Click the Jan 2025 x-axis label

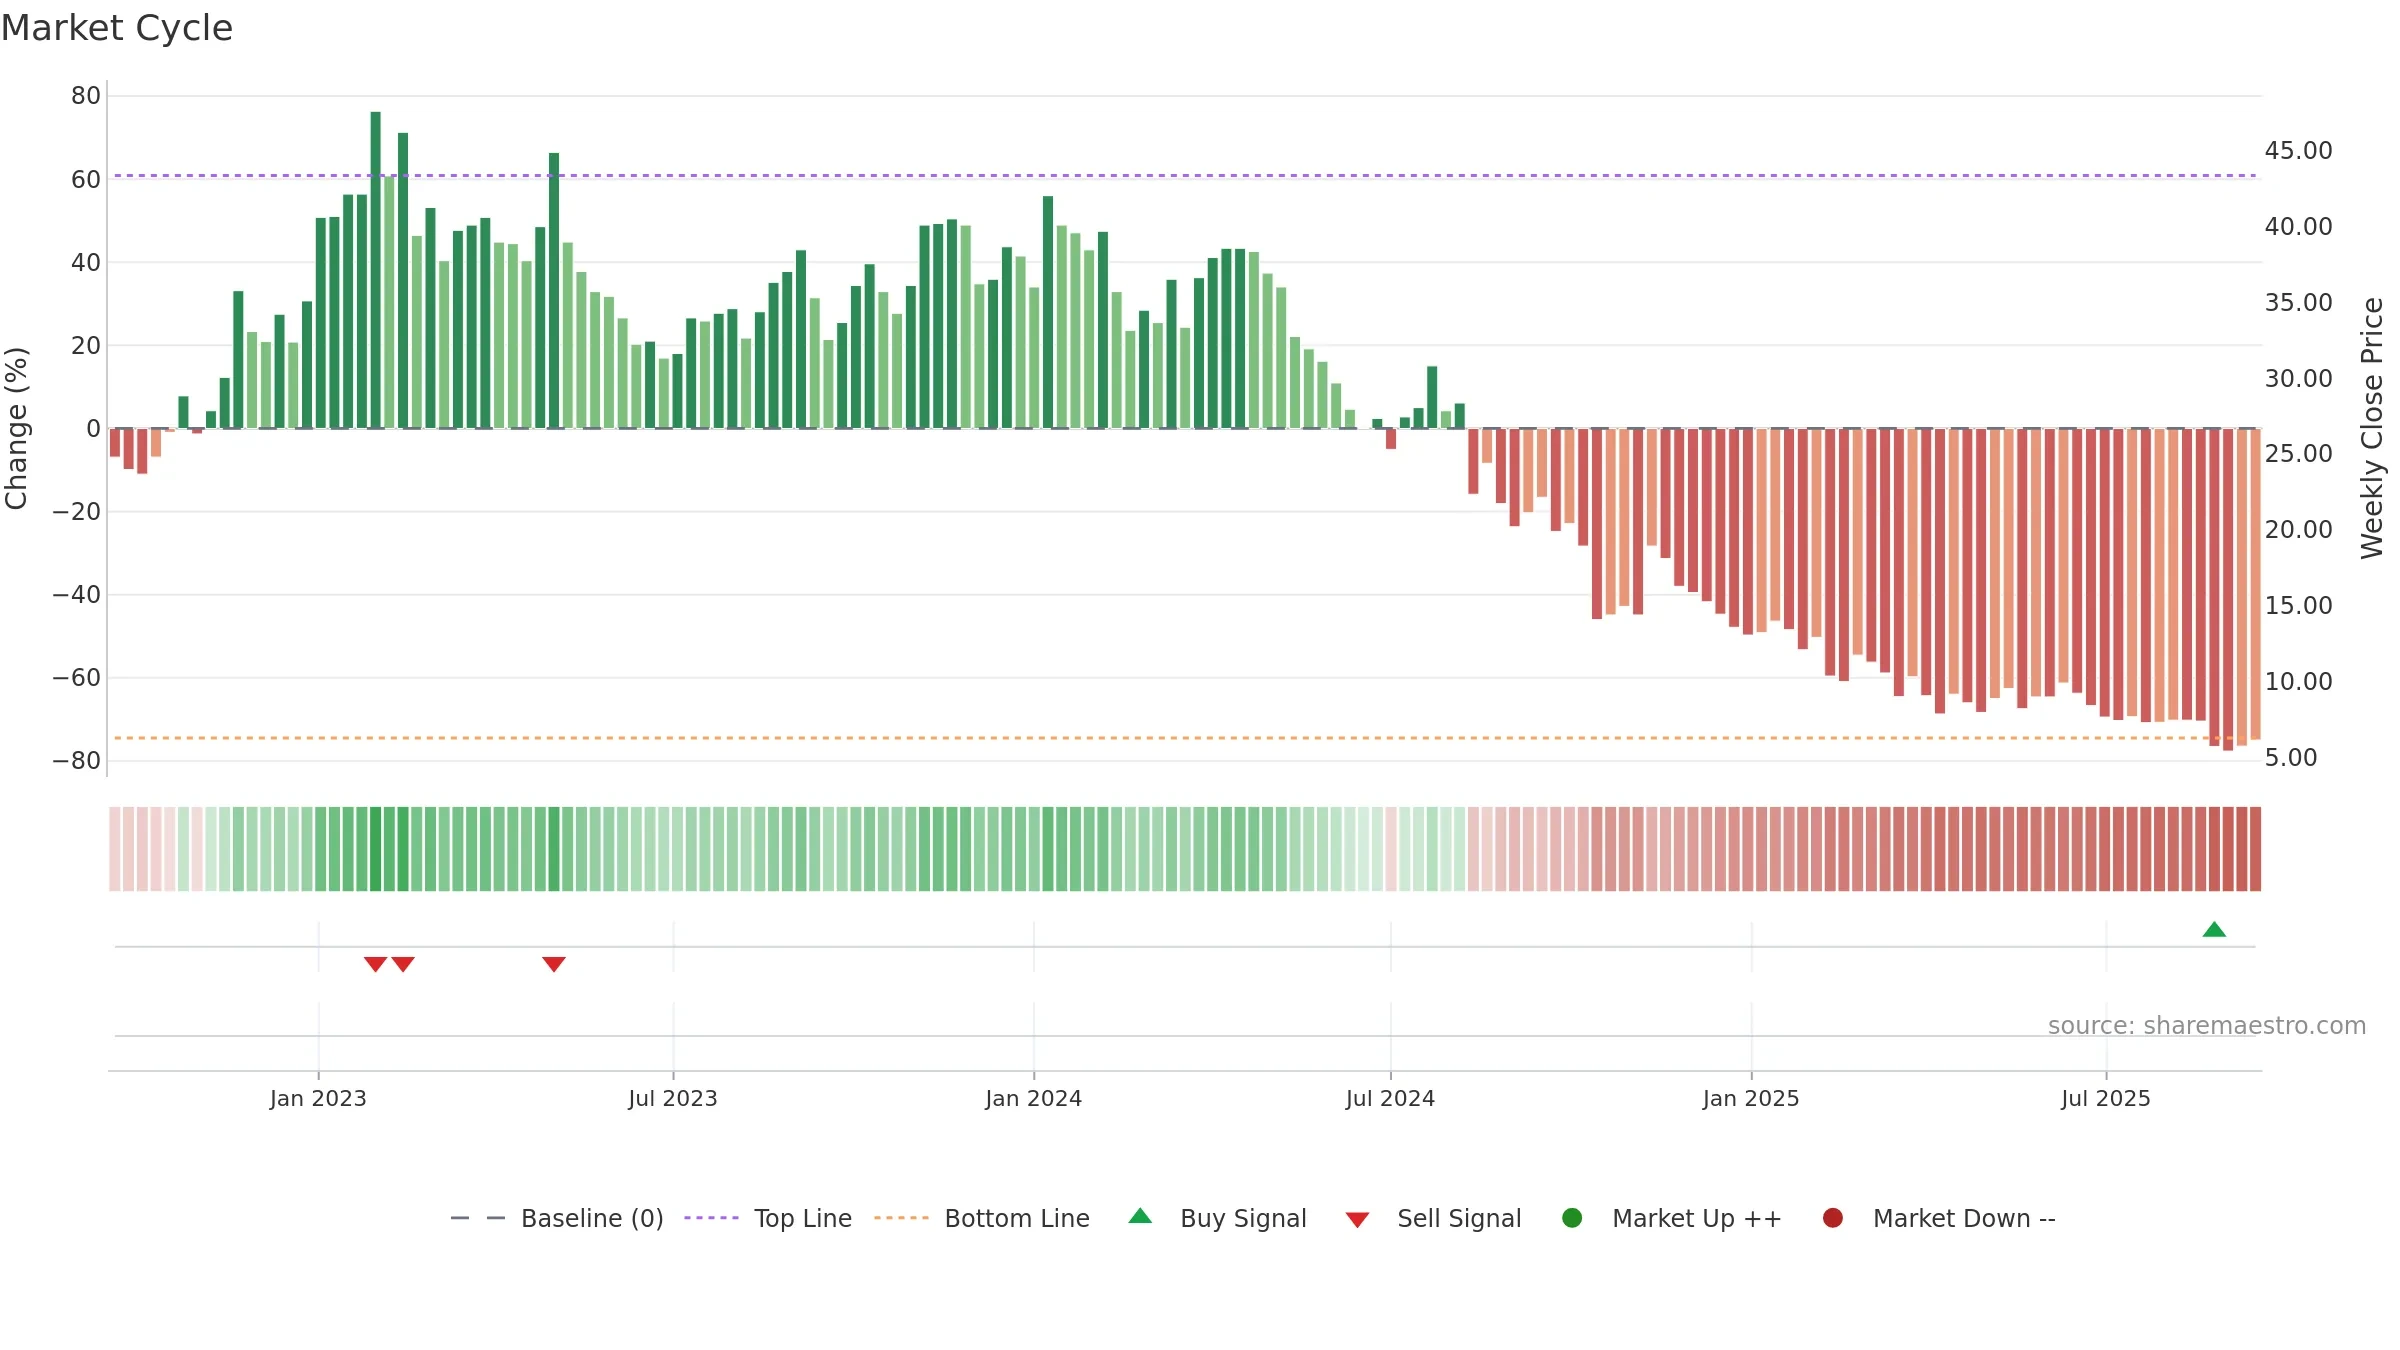(1751, 1099)
